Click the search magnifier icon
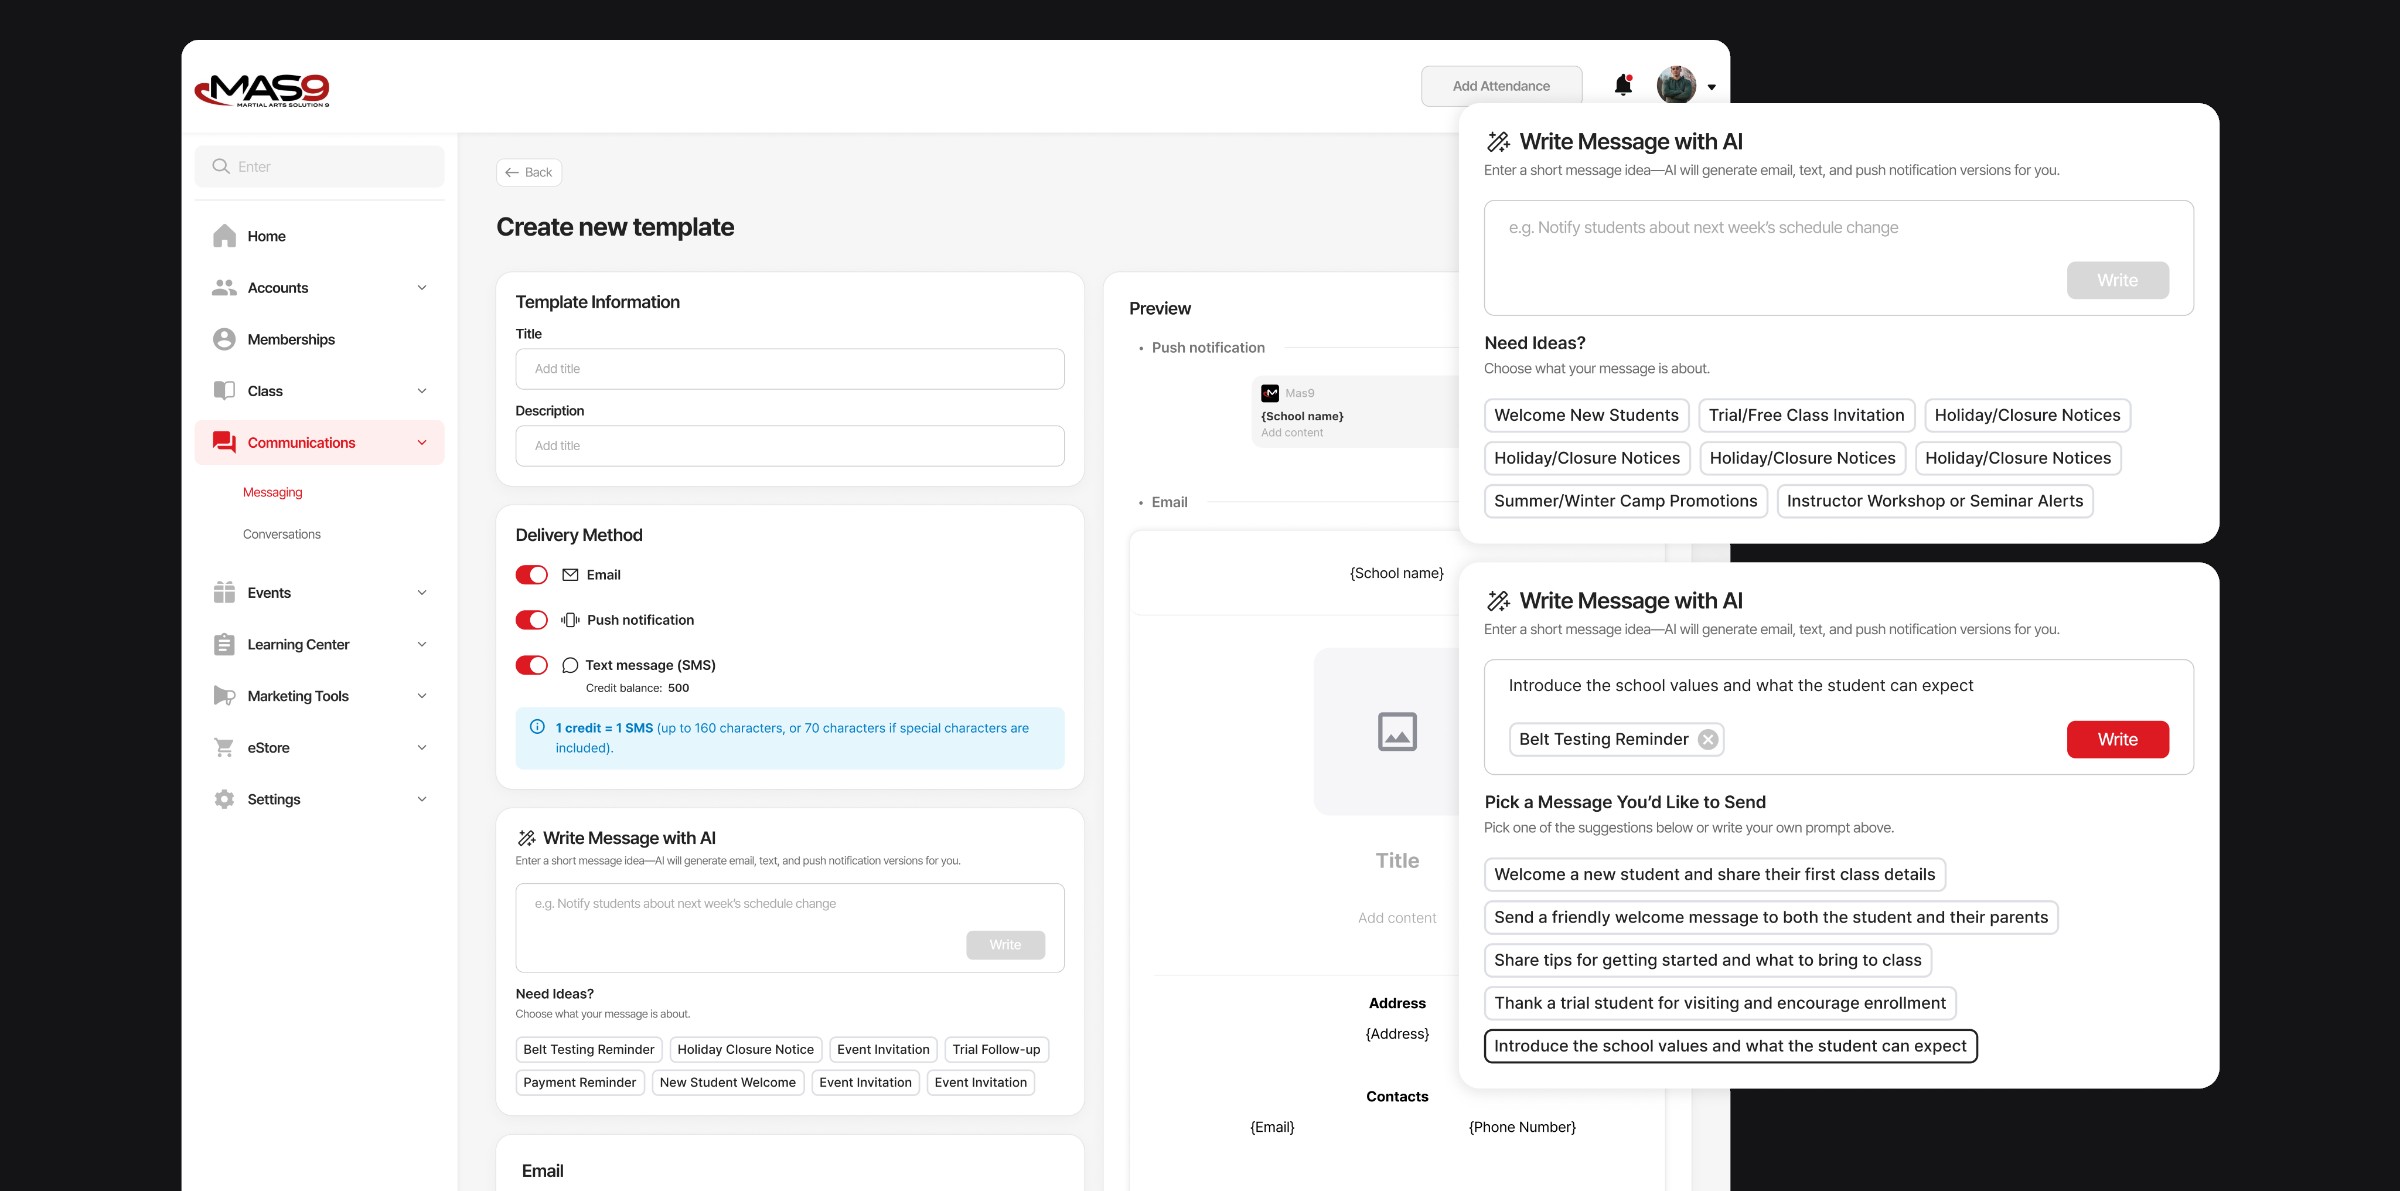This screenshot has height=1191, width=2400. click(x=221, y=166)
